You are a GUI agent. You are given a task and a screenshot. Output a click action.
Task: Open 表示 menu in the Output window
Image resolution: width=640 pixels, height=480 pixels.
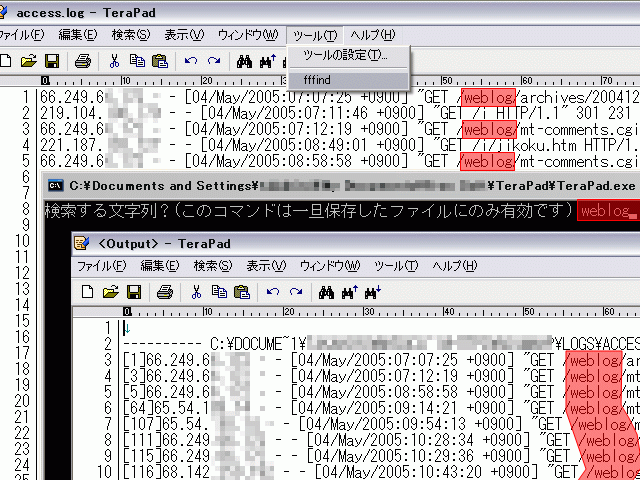(x=266, y=266)
